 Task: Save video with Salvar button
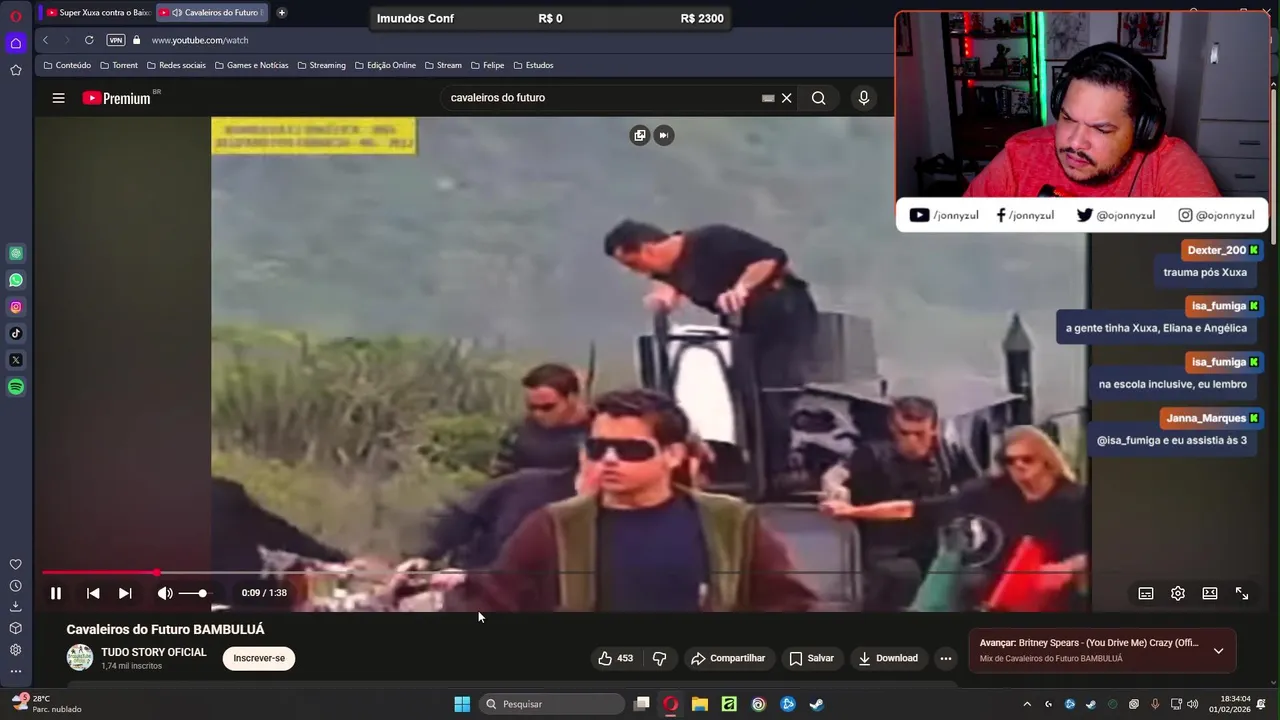[x=811, y=658]
